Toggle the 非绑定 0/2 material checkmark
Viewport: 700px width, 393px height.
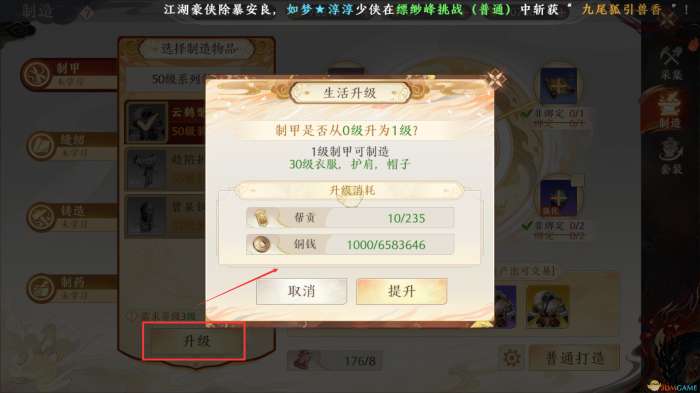tap(527, 226)
